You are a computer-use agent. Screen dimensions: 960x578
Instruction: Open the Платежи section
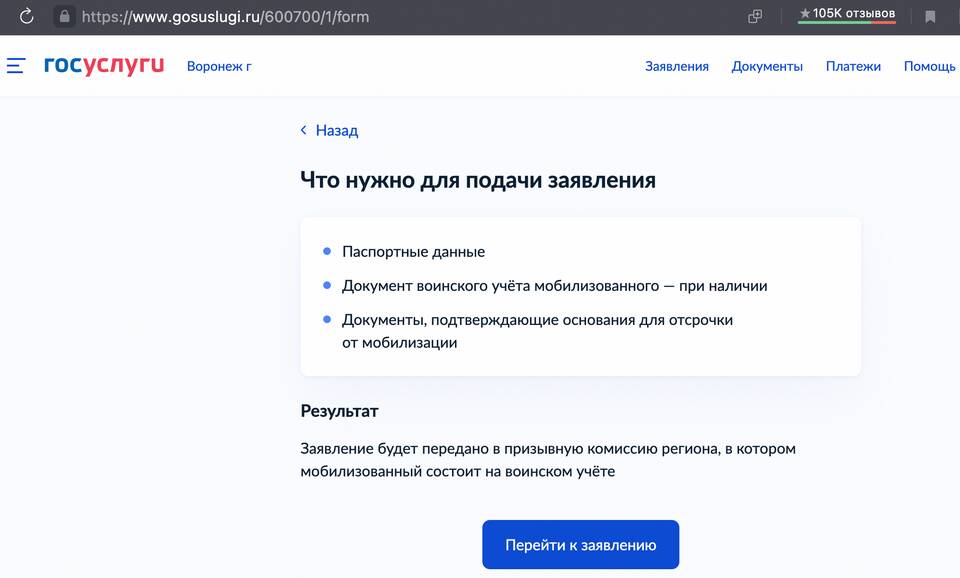853,67
